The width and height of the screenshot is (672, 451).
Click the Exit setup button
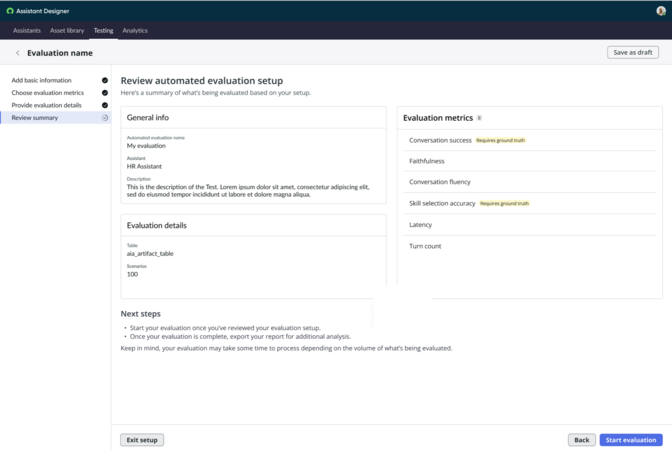coord(142,440)
